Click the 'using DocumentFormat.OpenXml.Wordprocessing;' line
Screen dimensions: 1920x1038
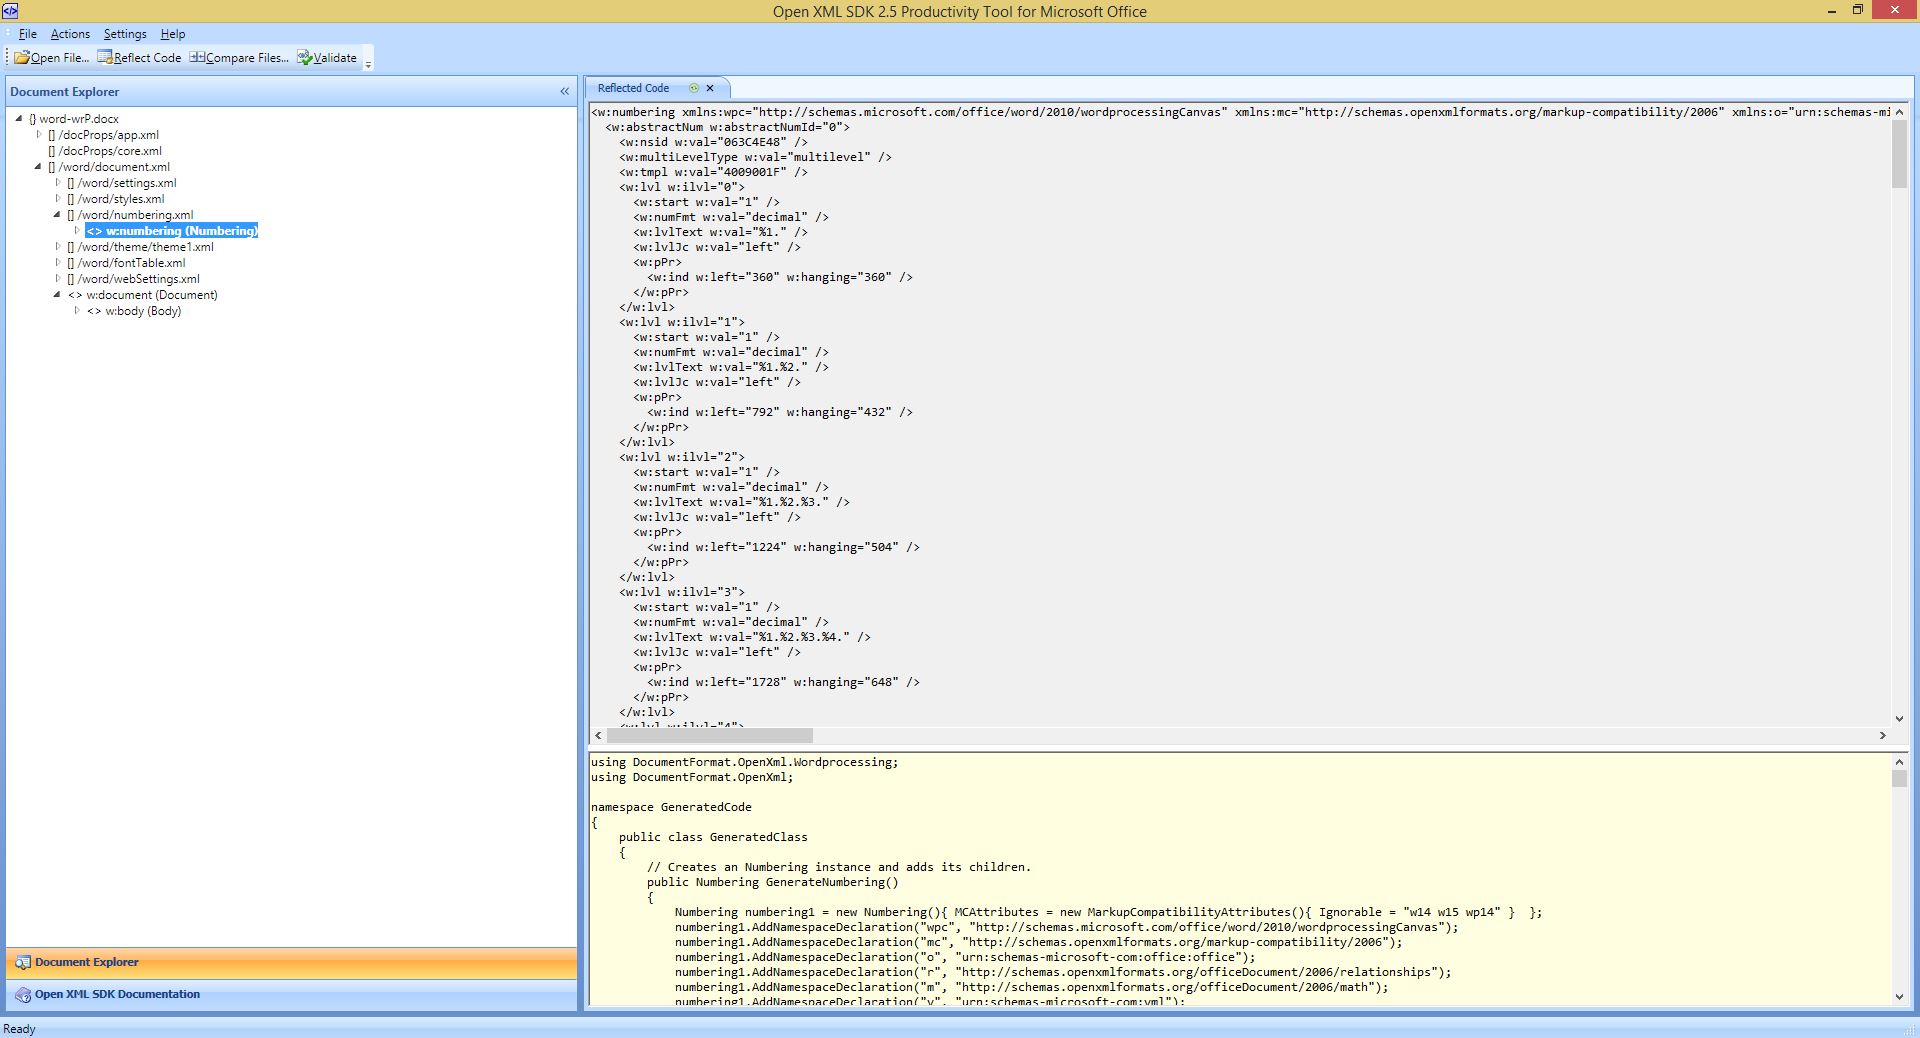(x=745, y=762)
